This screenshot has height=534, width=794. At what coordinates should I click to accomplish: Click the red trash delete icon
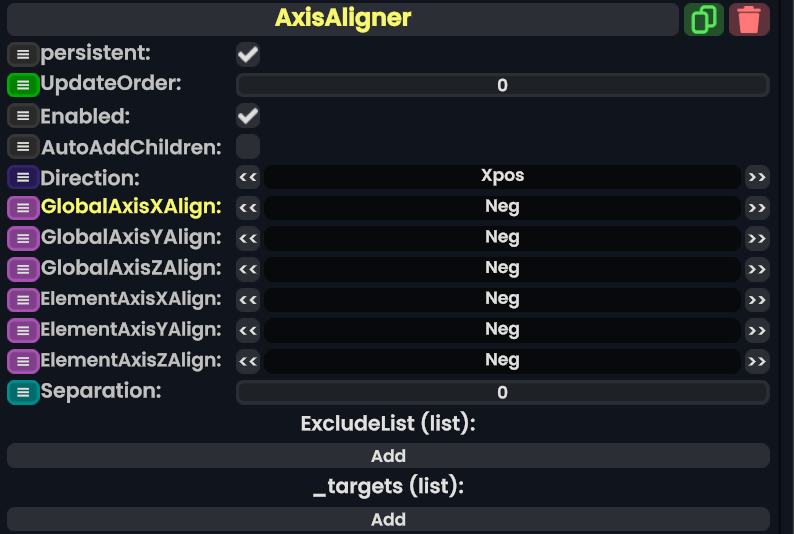pos(749,20)
